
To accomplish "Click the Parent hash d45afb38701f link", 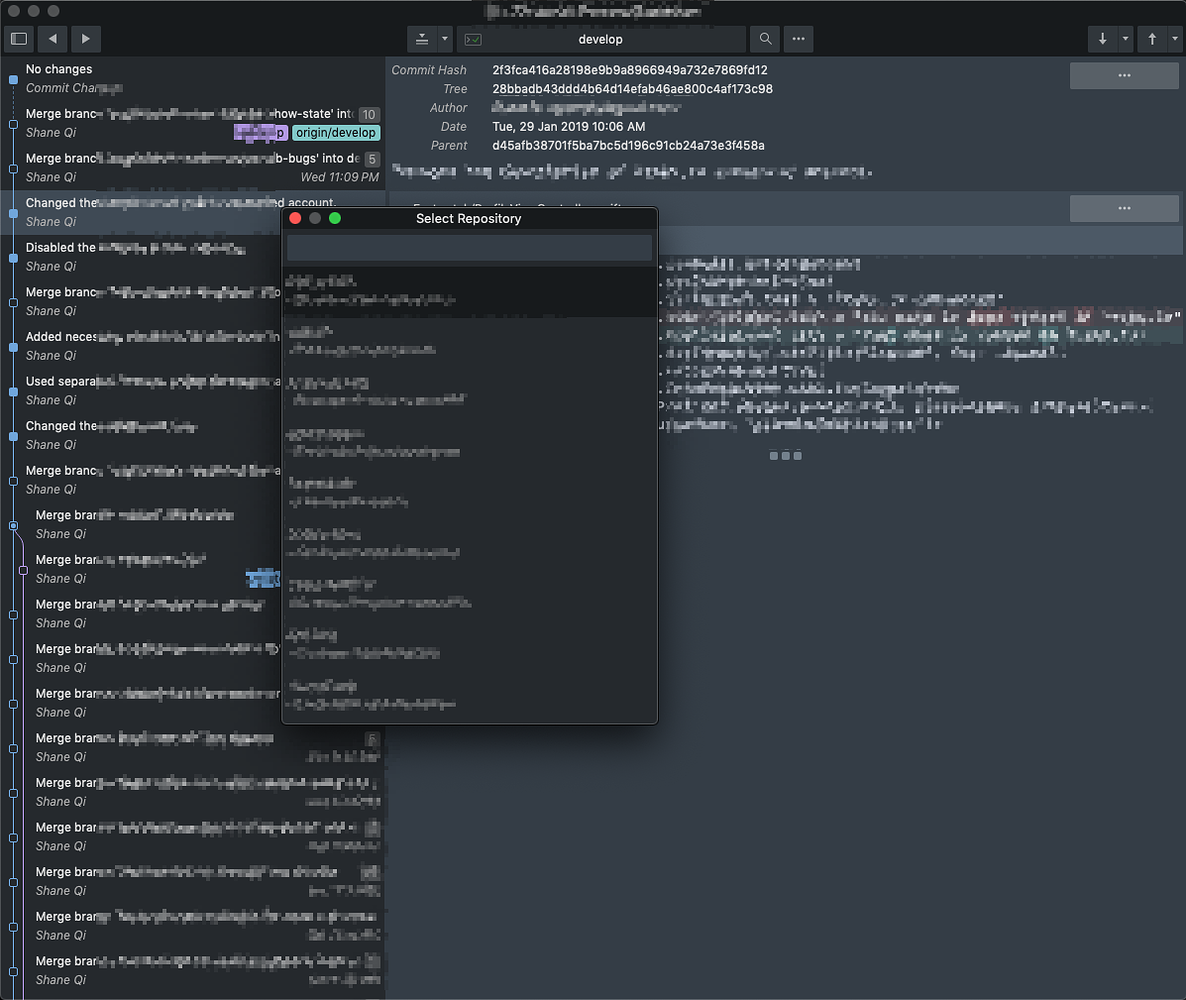I will (628, 146).
